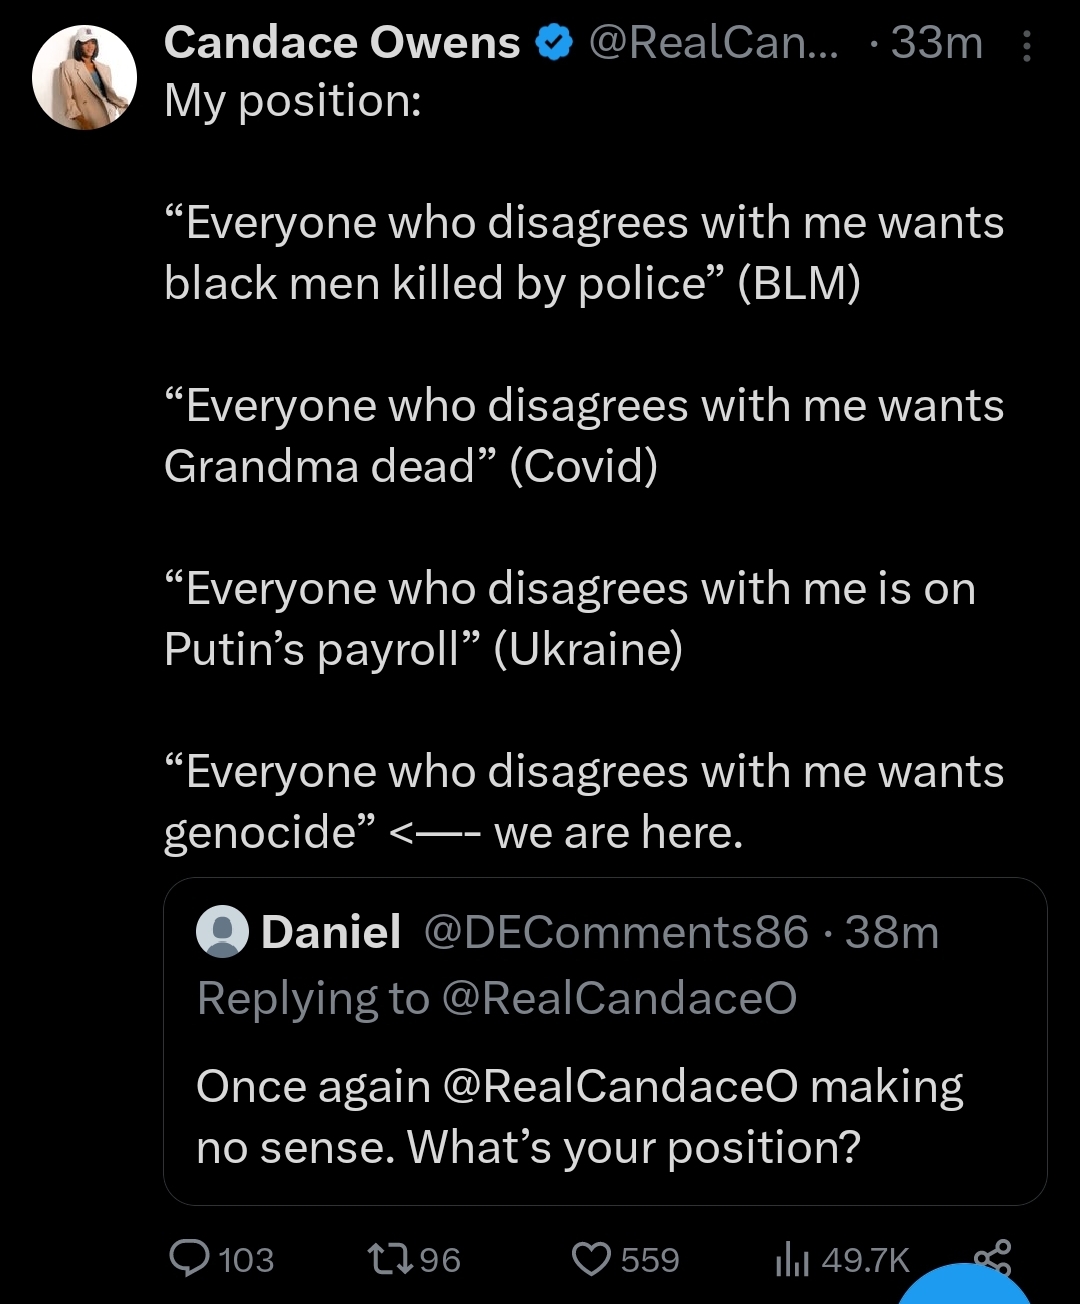
Task: Click the @RealCandaceO mention in Daniel's reply
Action: click(x=619, y=1087)
